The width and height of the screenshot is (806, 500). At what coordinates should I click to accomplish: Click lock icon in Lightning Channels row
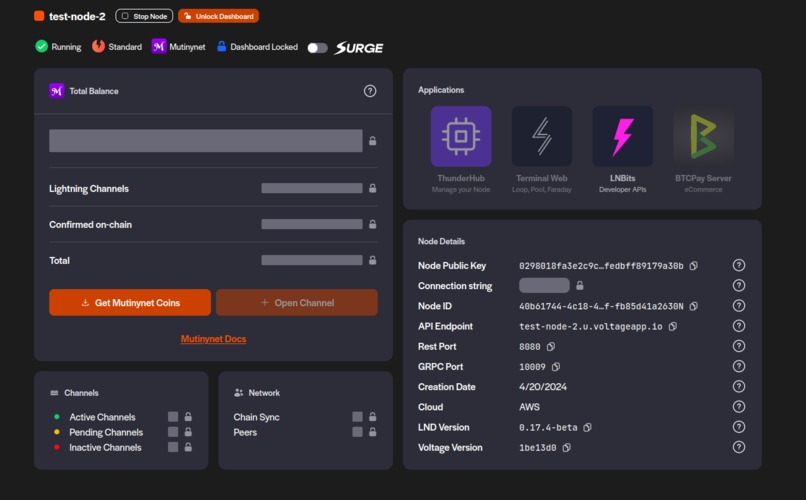coord(373,188)
